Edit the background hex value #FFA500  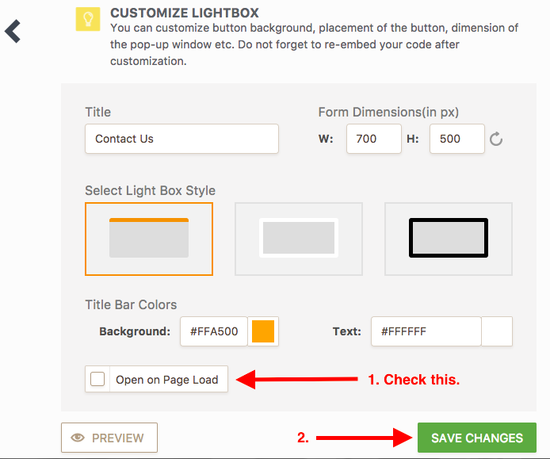[214, 331]
